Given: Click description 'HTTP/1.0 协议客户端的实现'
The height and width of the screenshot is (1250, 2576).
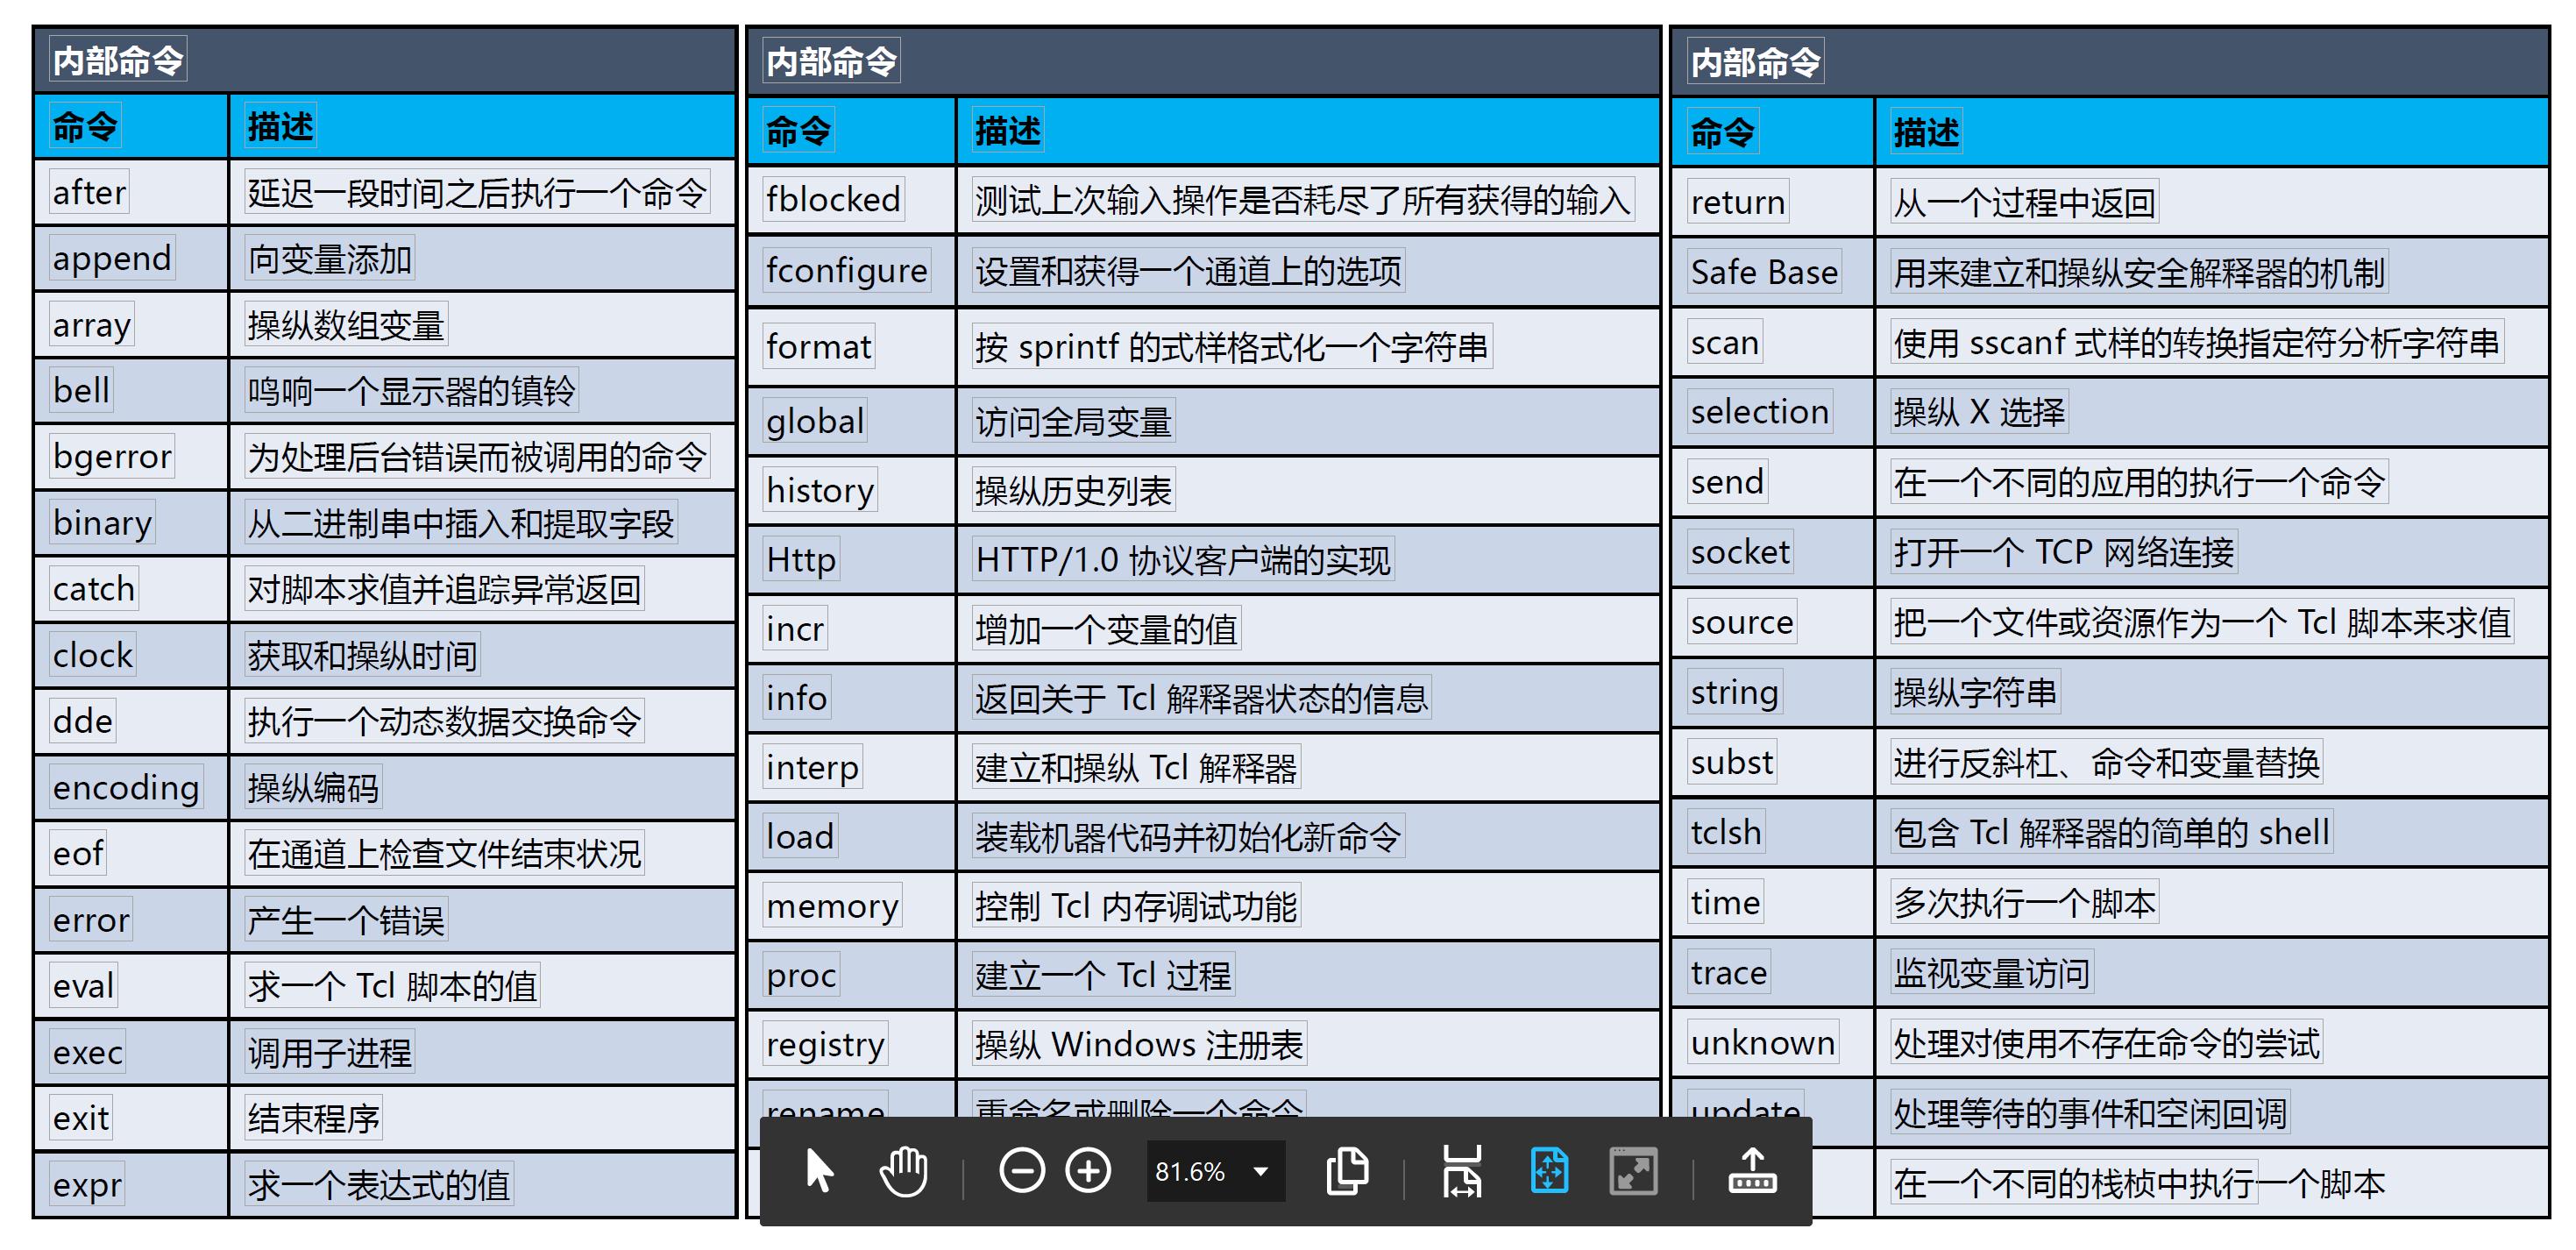Looking at the screenshot, I should pos(1183,560).
